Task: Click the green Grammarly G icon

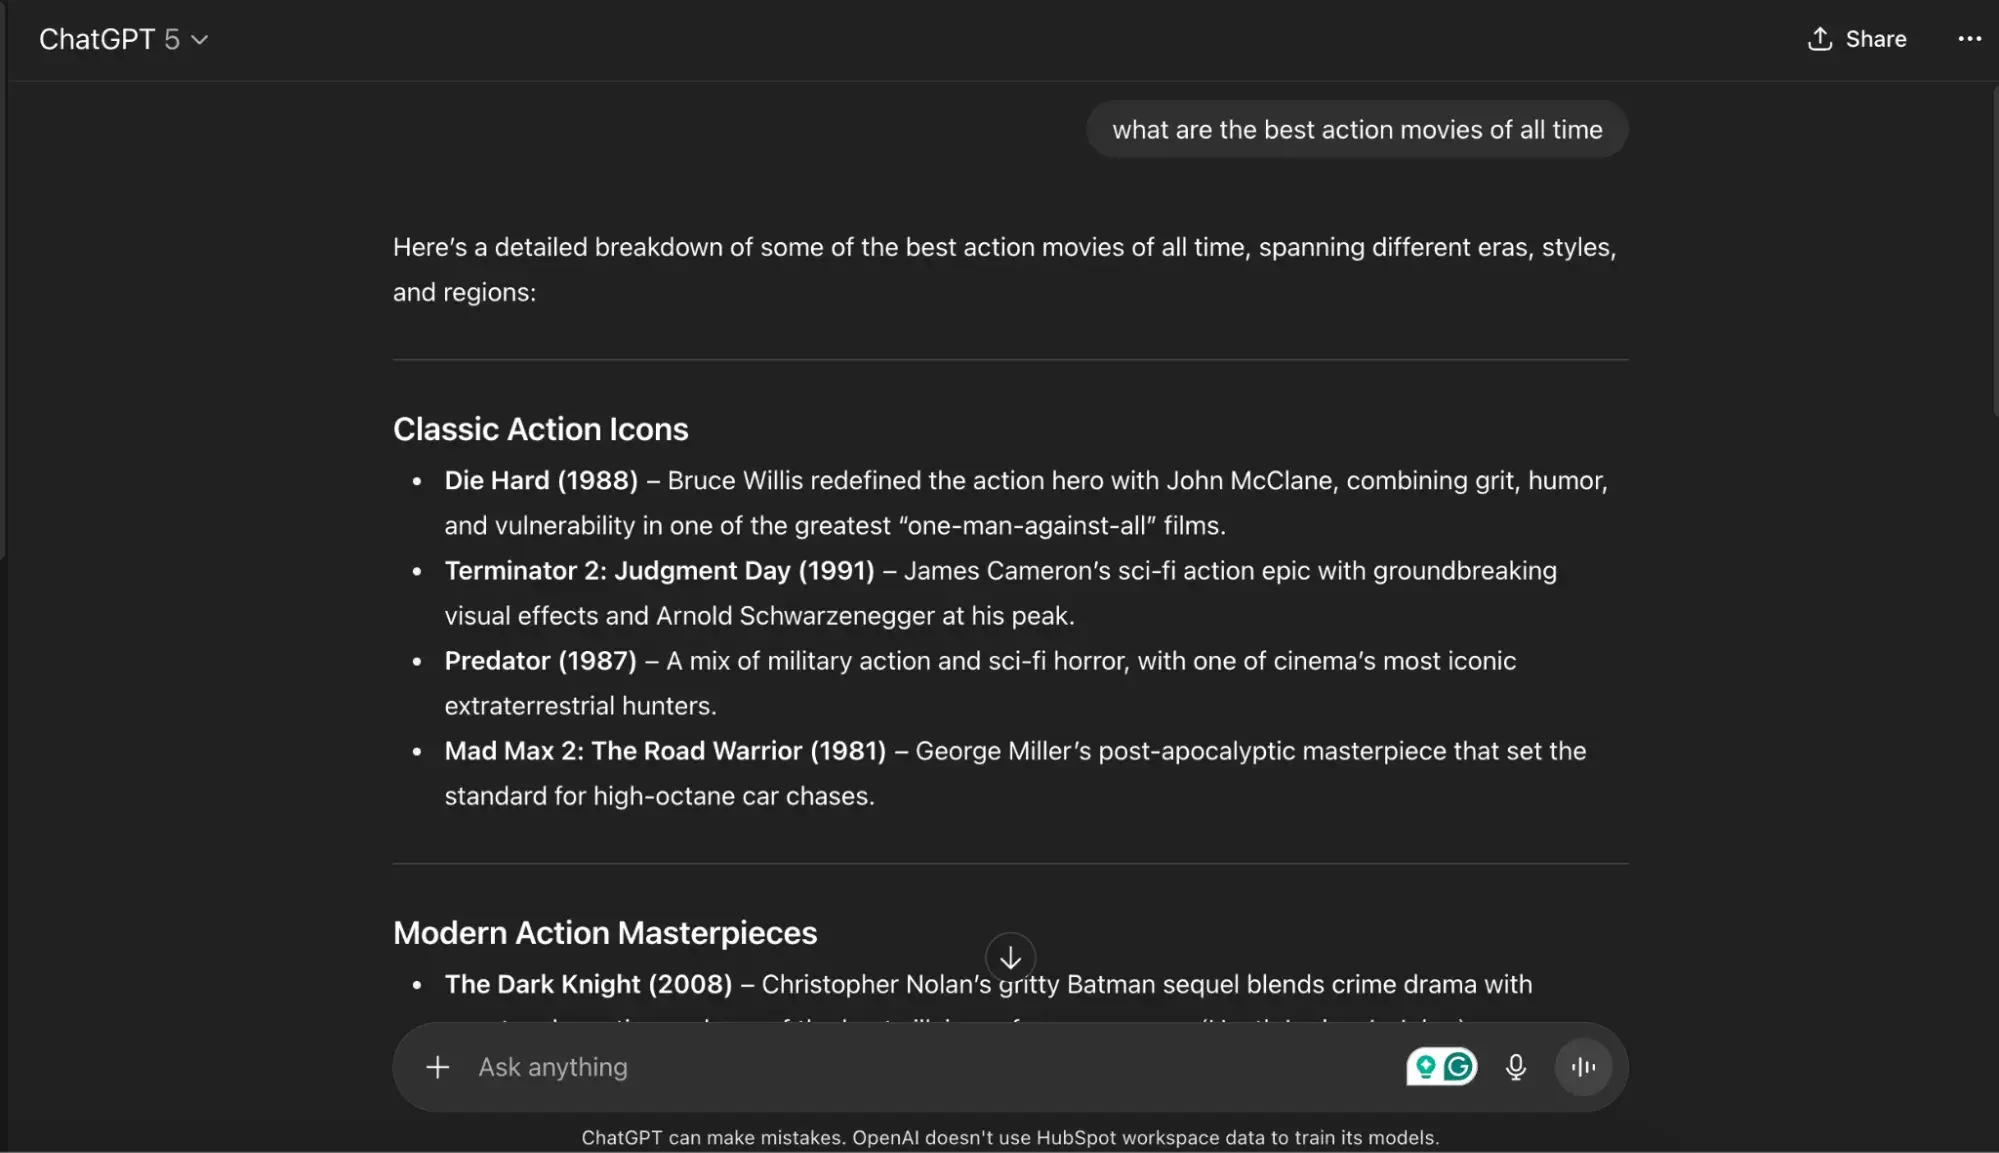Action: [1458, 1066]
